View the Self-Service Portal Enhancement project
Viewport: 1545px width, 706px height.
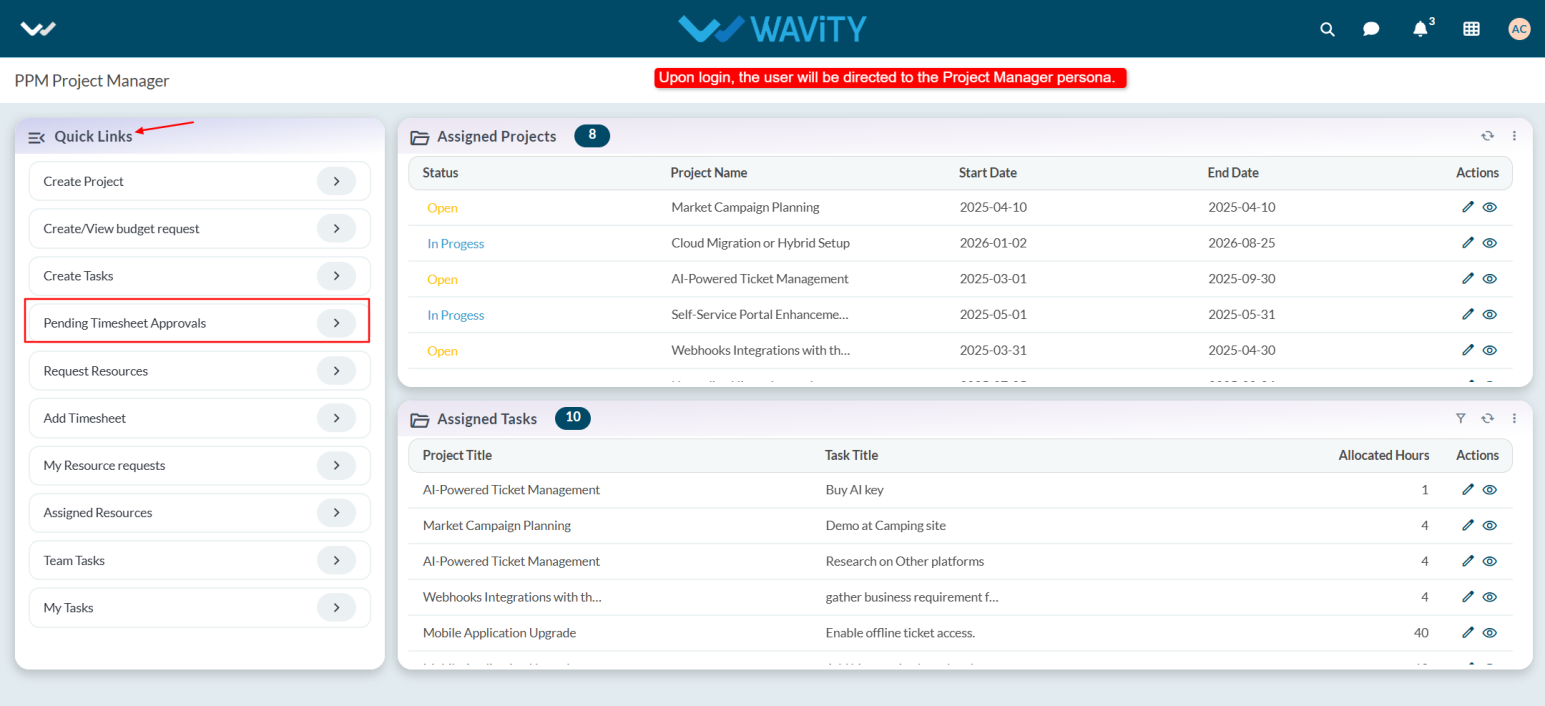click(x=1489, y=314)
